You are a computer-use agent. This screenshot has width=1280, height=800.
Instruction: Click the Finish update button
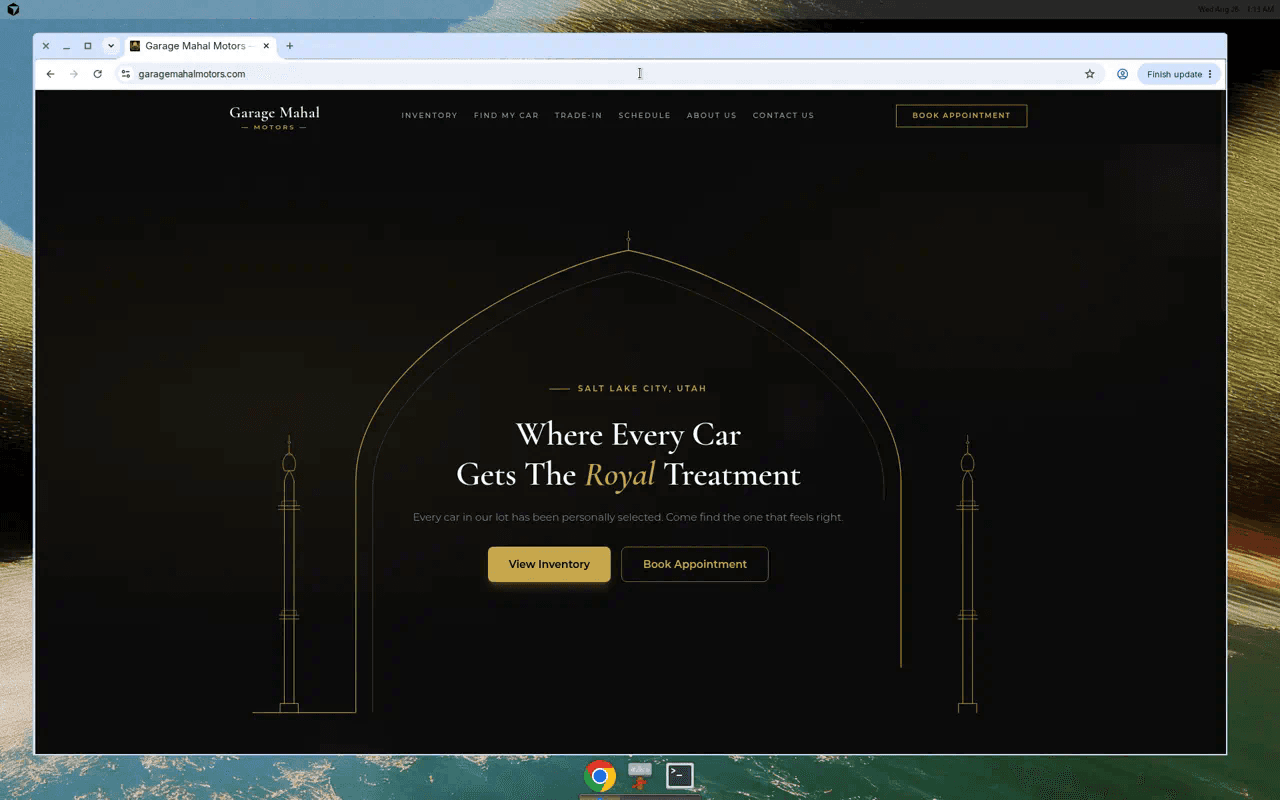tap(1180, 74)
